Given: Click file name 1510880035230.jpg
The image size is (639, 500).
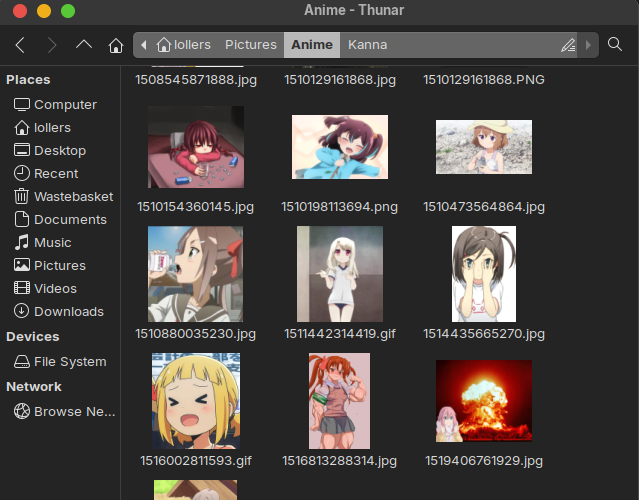Looking at the screenshot, I should coord(196,334).
